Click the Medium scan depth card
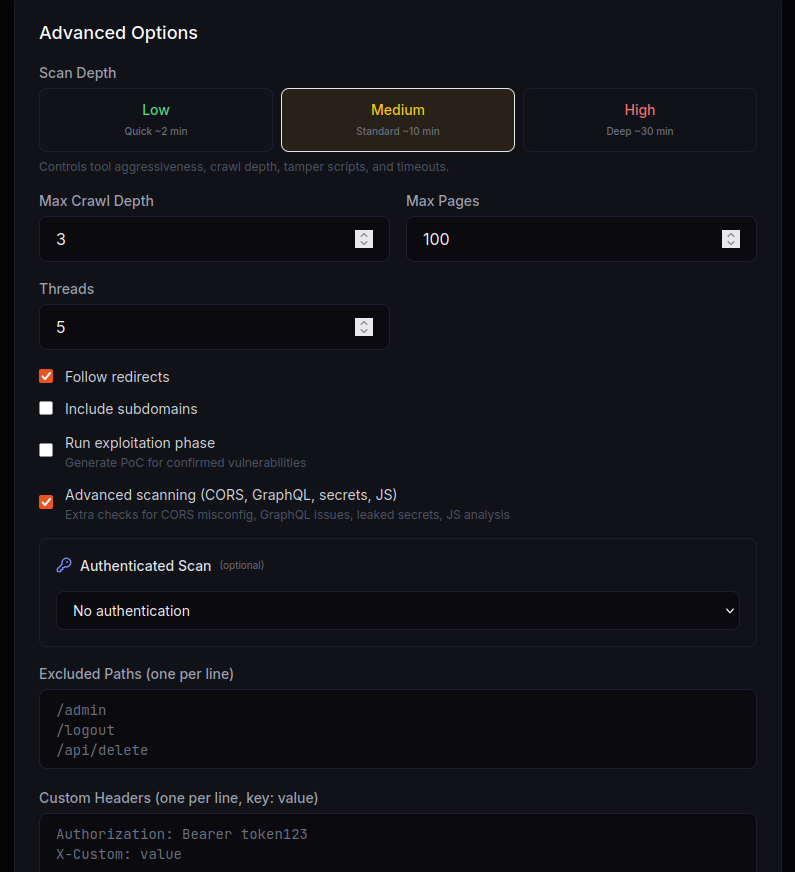 (x=397, y=120)
